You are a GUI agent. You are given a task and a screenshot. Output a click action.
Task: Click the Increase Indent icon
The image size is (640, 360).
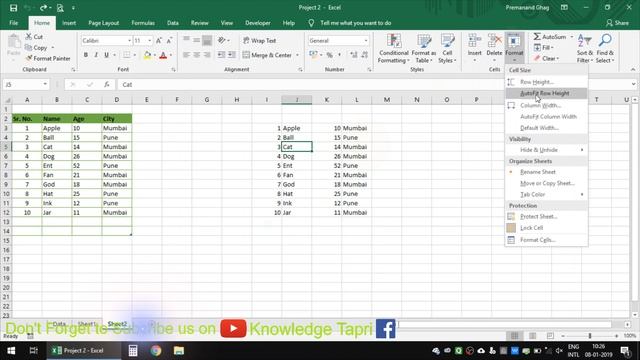pyautogui.click(x=231, y=55)
